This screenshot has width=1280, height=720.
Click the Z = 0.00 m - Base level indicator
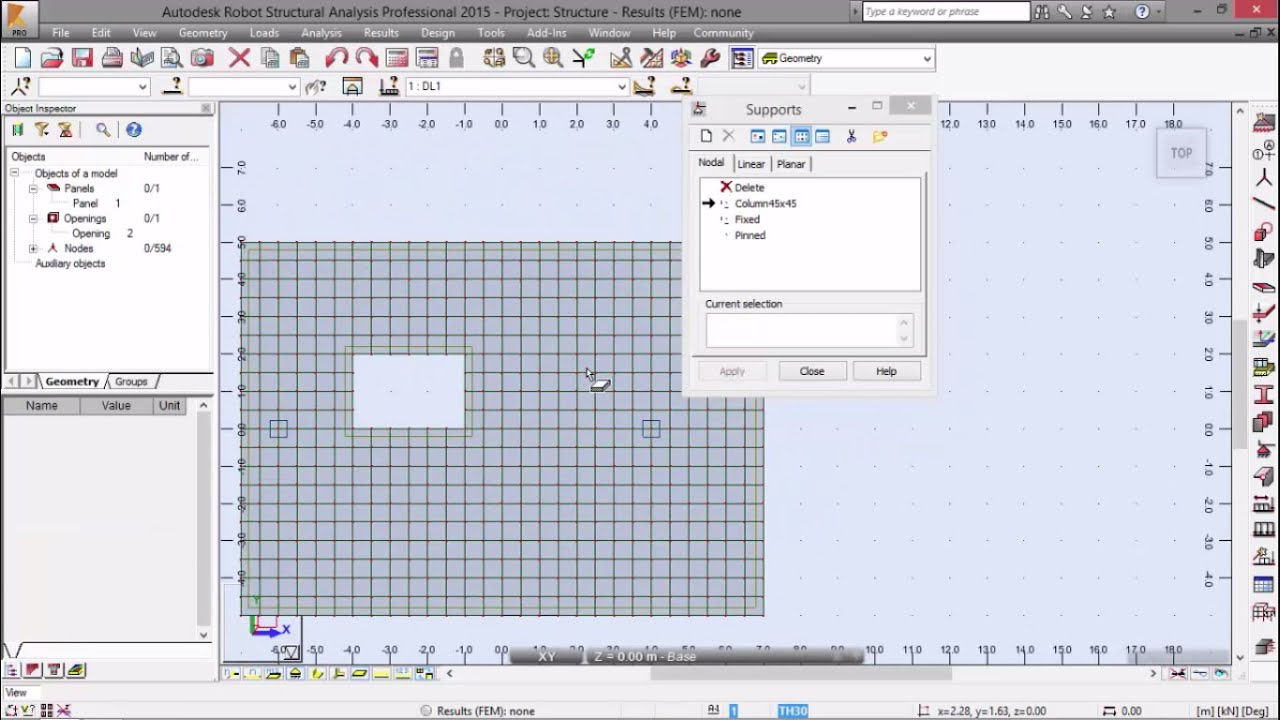pos(644,656)
